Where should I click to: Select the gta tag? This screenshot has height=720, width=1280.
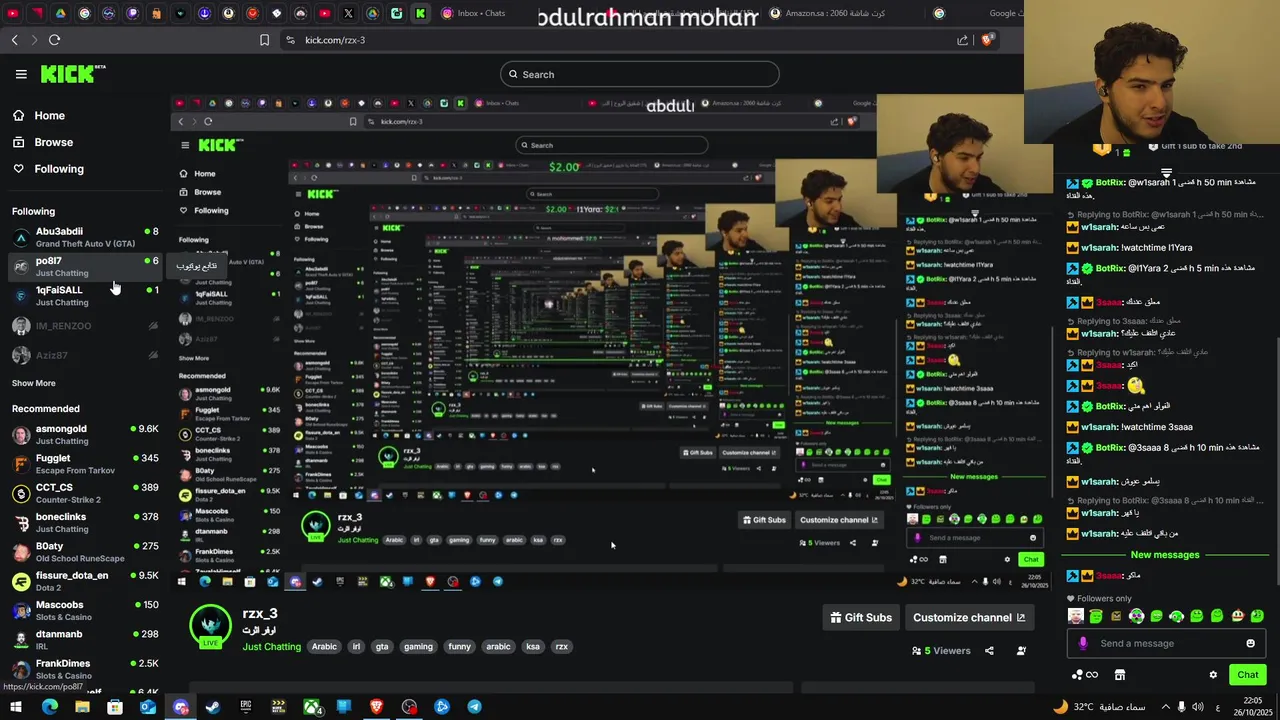pos(382,646)
